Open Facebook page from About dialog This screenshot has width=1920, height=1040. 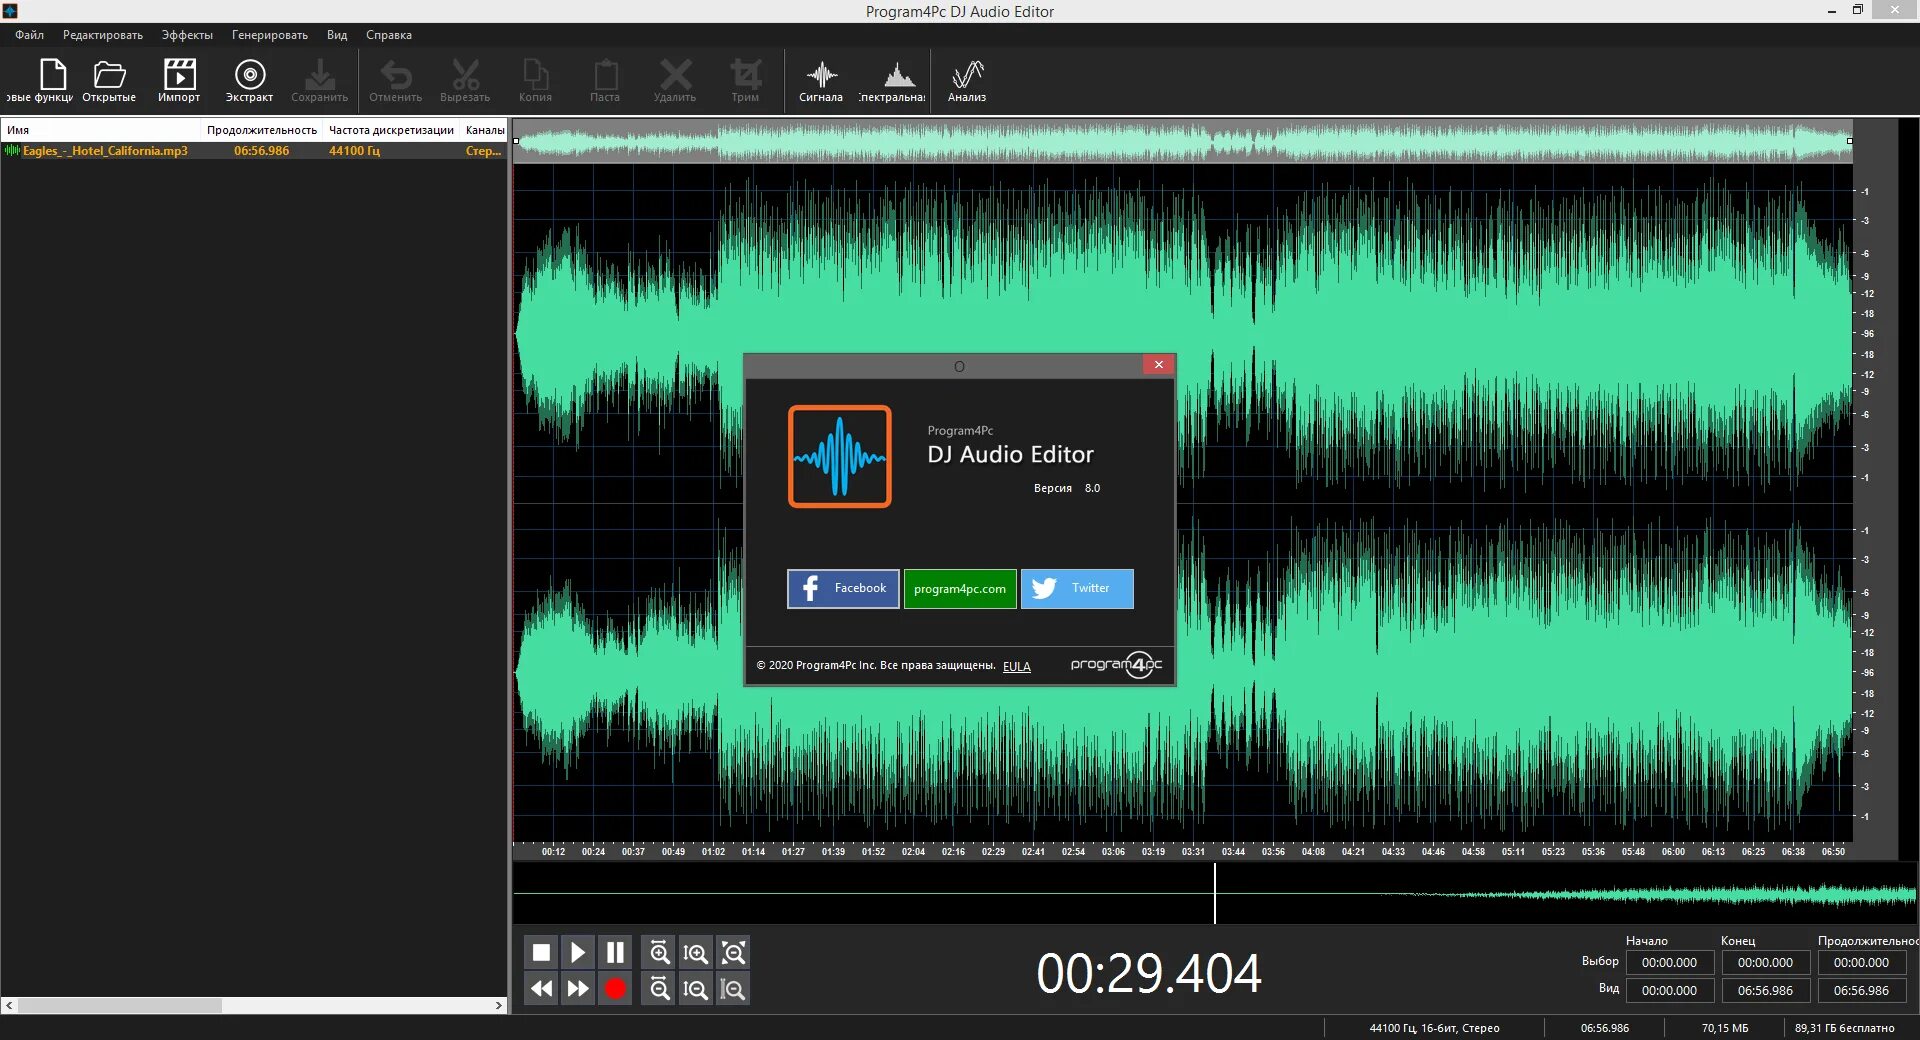pos(843,589)
